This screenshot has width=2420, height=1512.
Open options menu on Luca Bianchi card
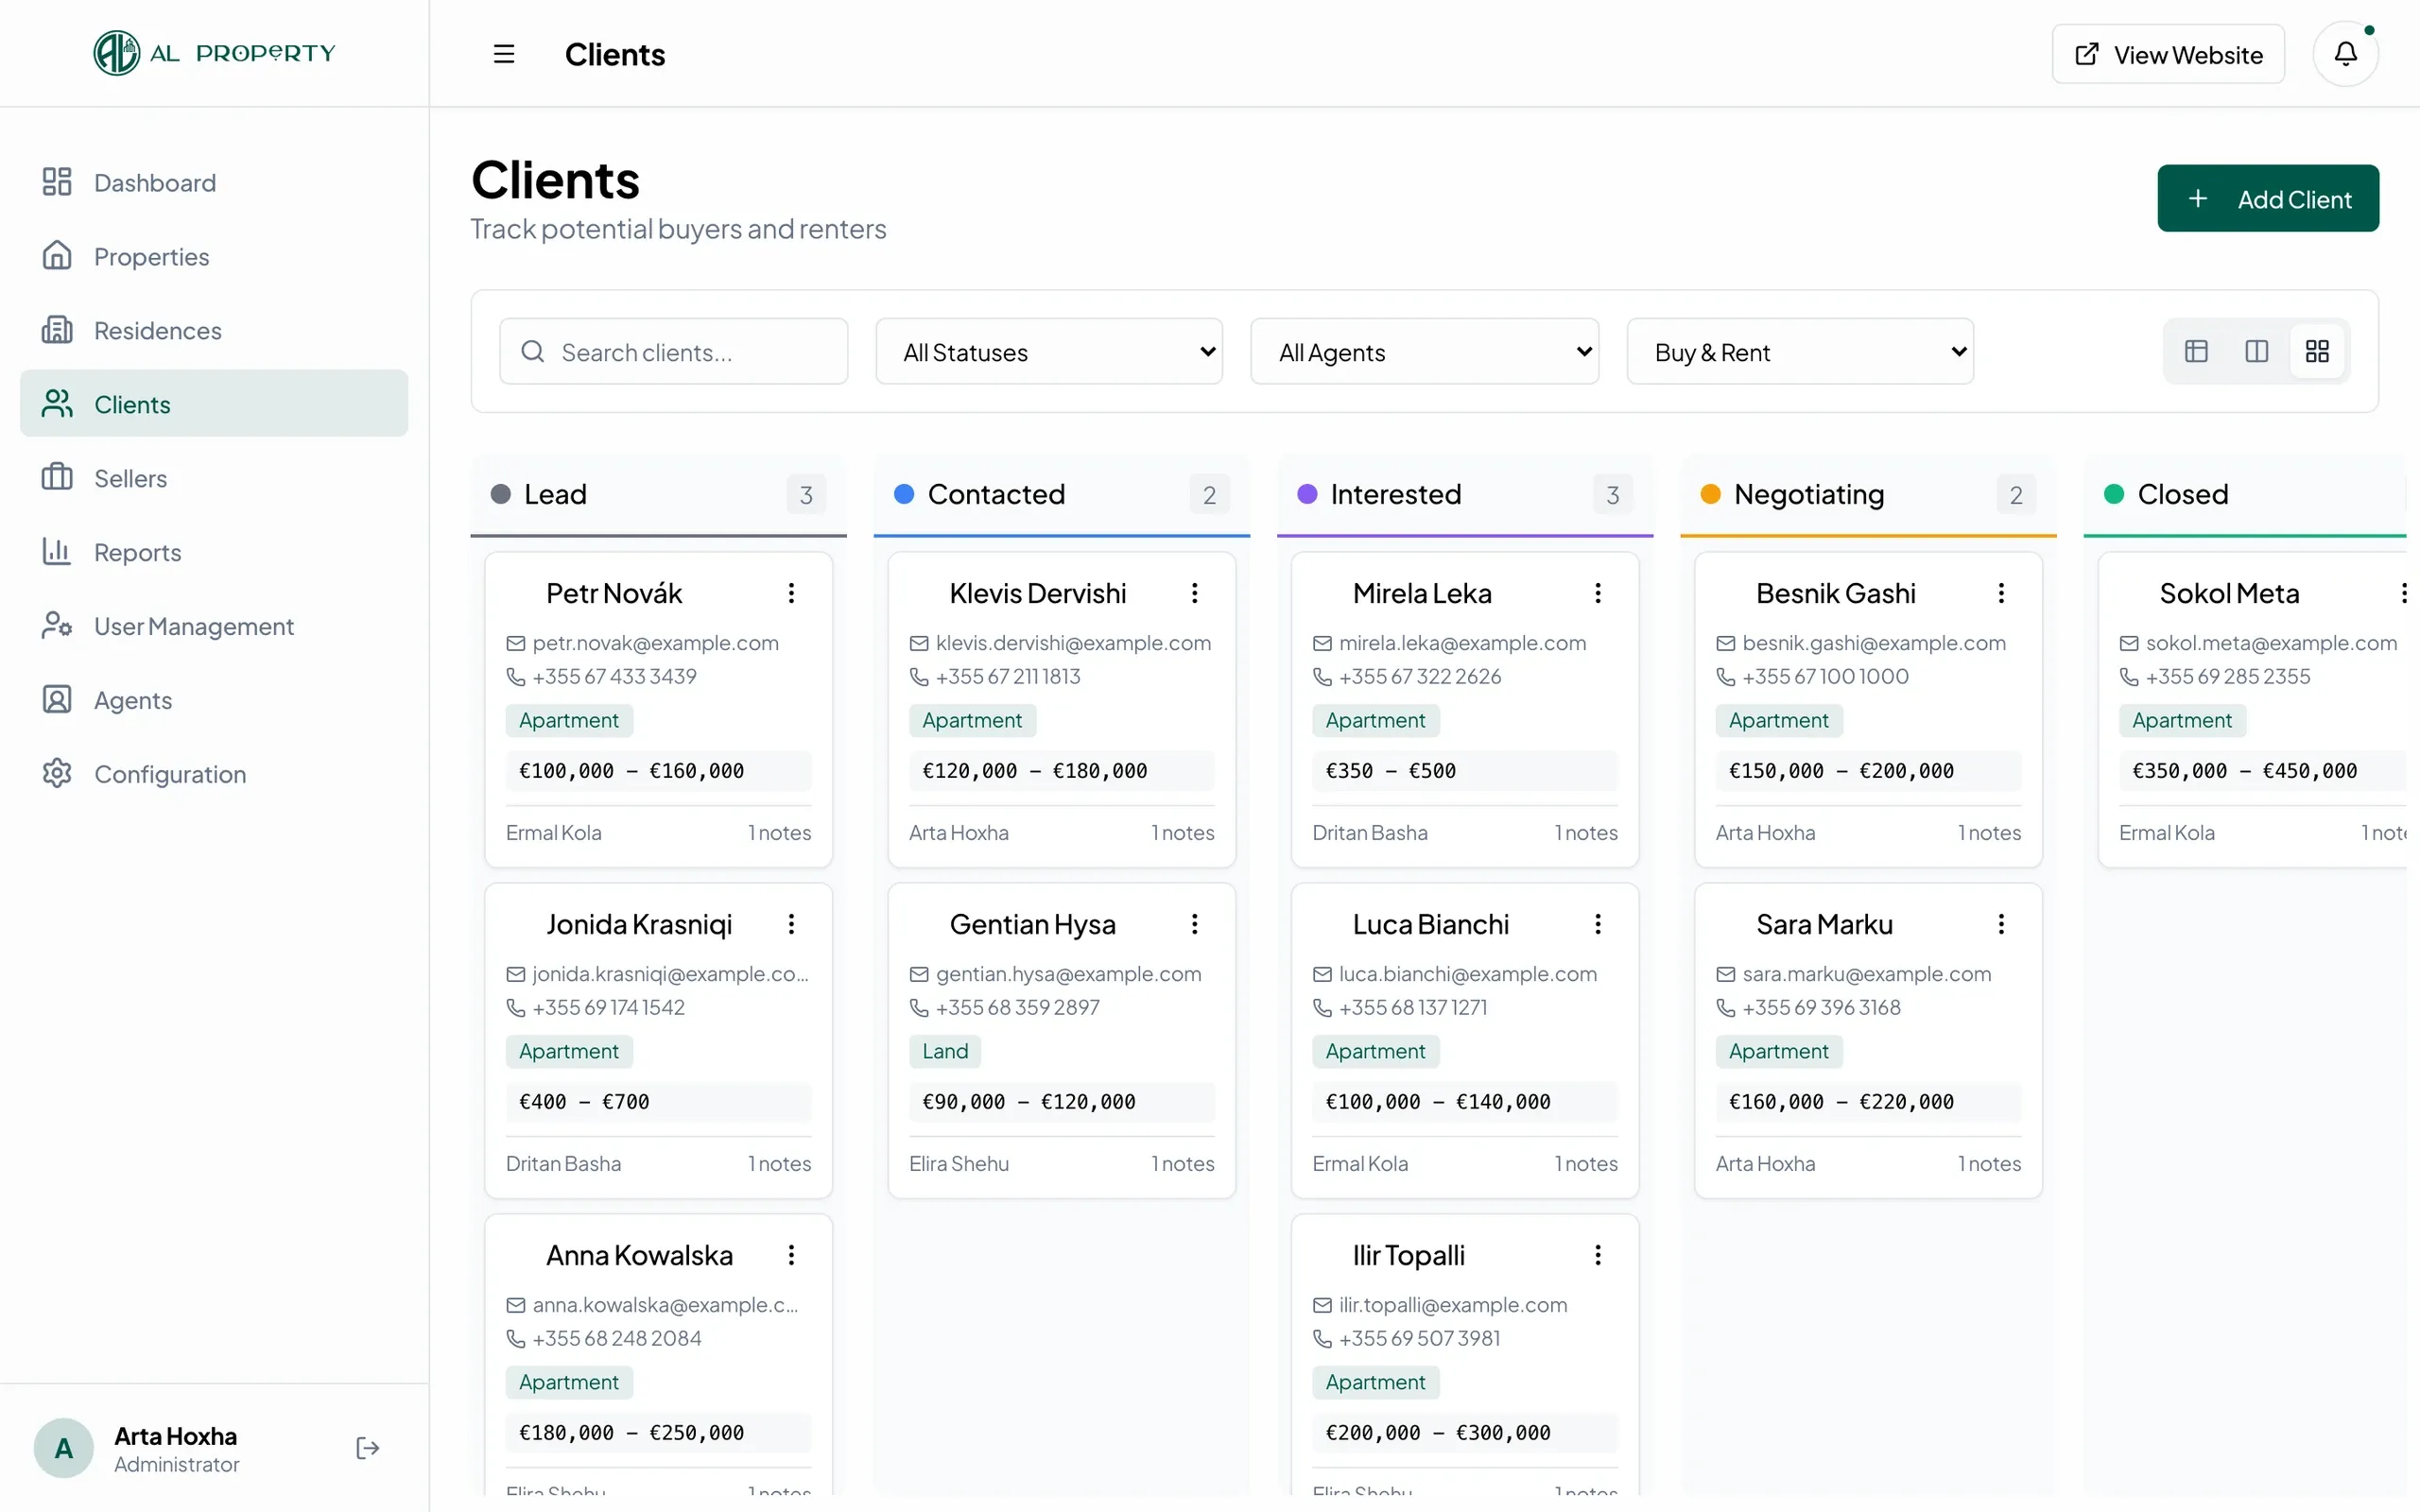[1597, 924]
